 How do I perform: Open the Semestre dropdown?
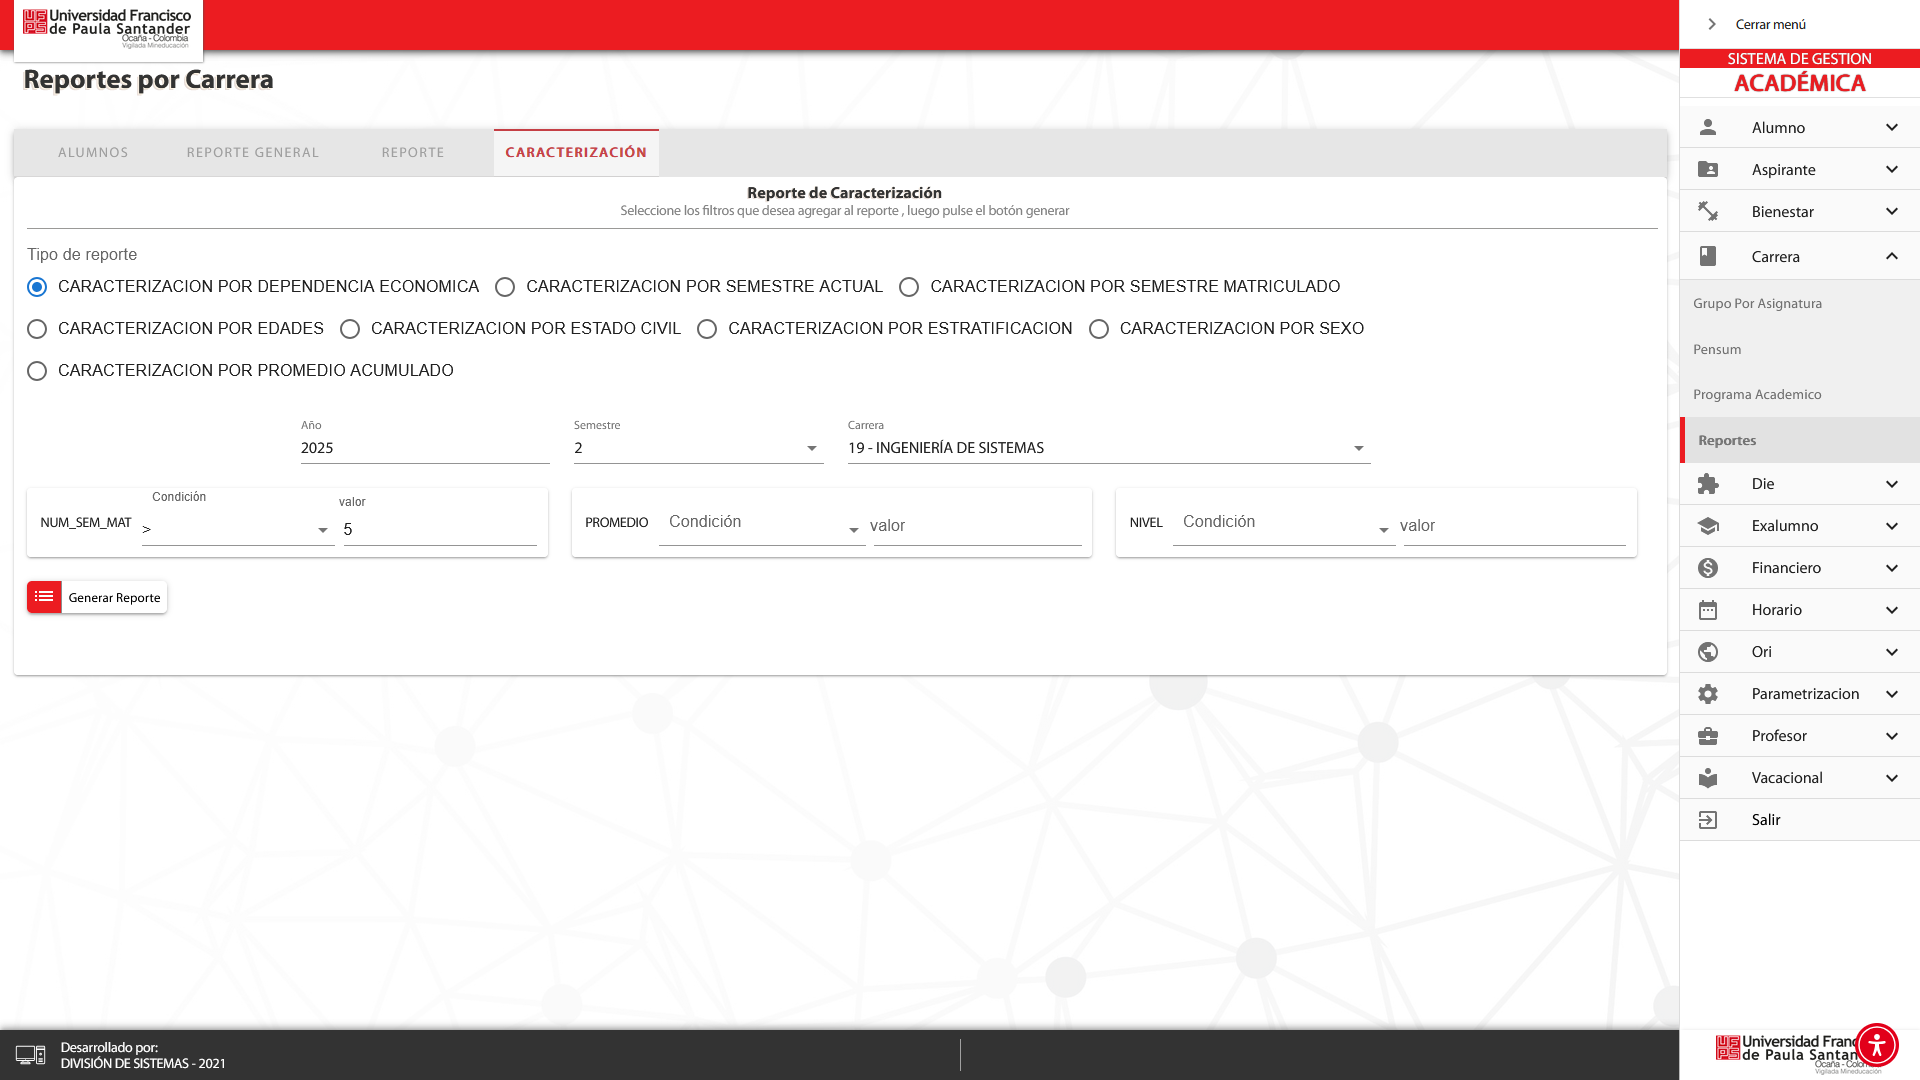tap(698, 448)
